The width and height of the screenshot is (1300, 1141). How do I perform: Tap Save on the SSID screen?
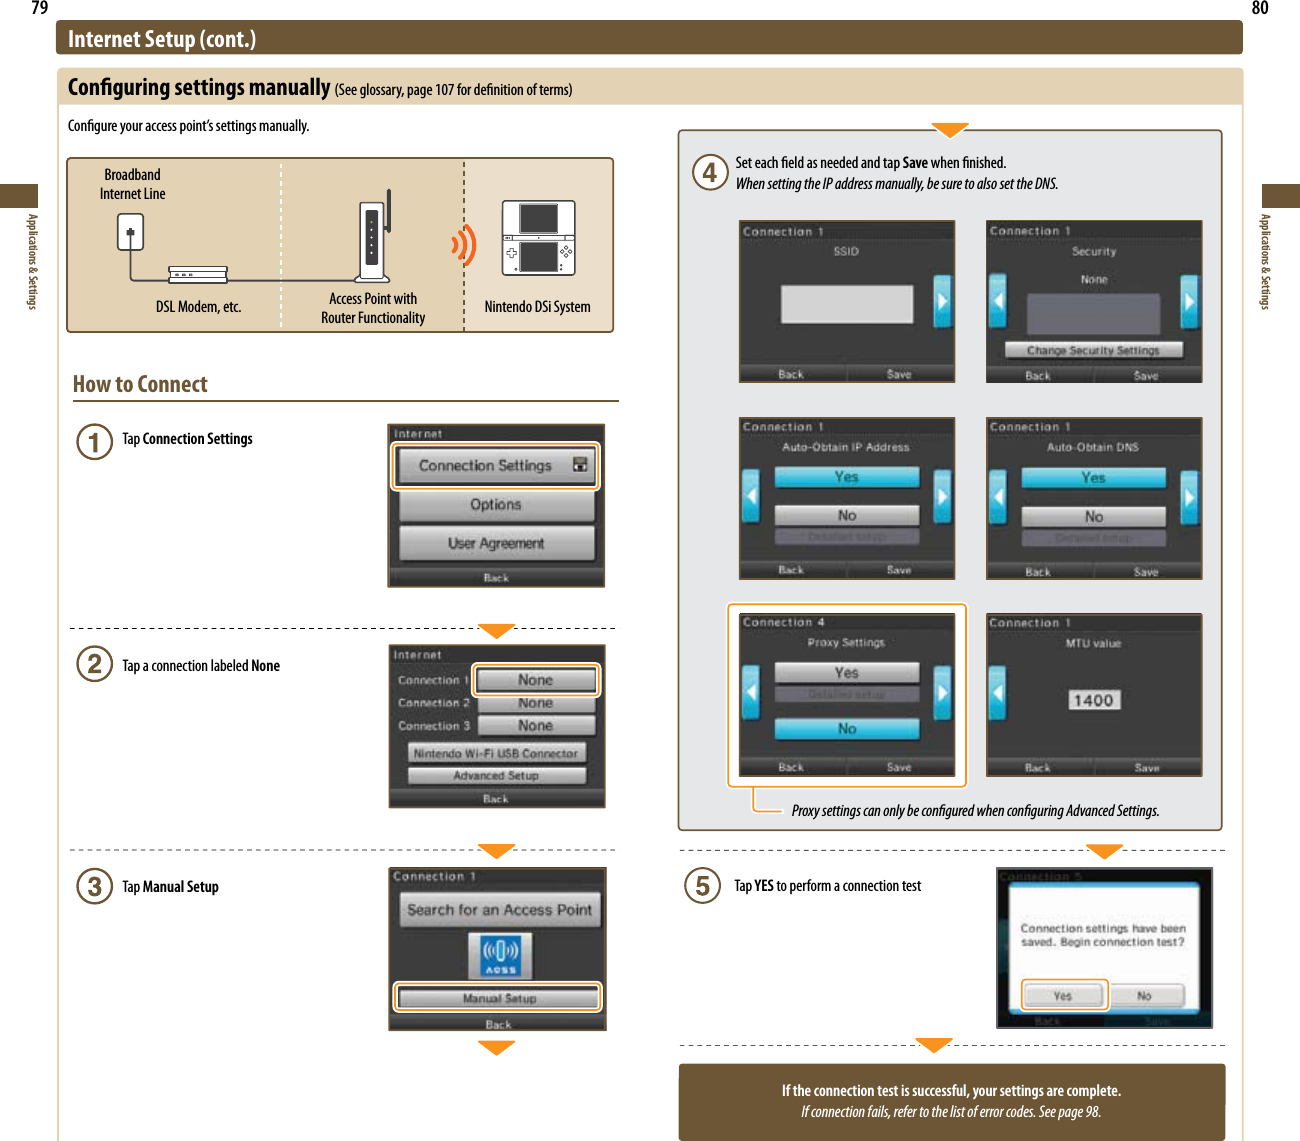click(900, 374)
